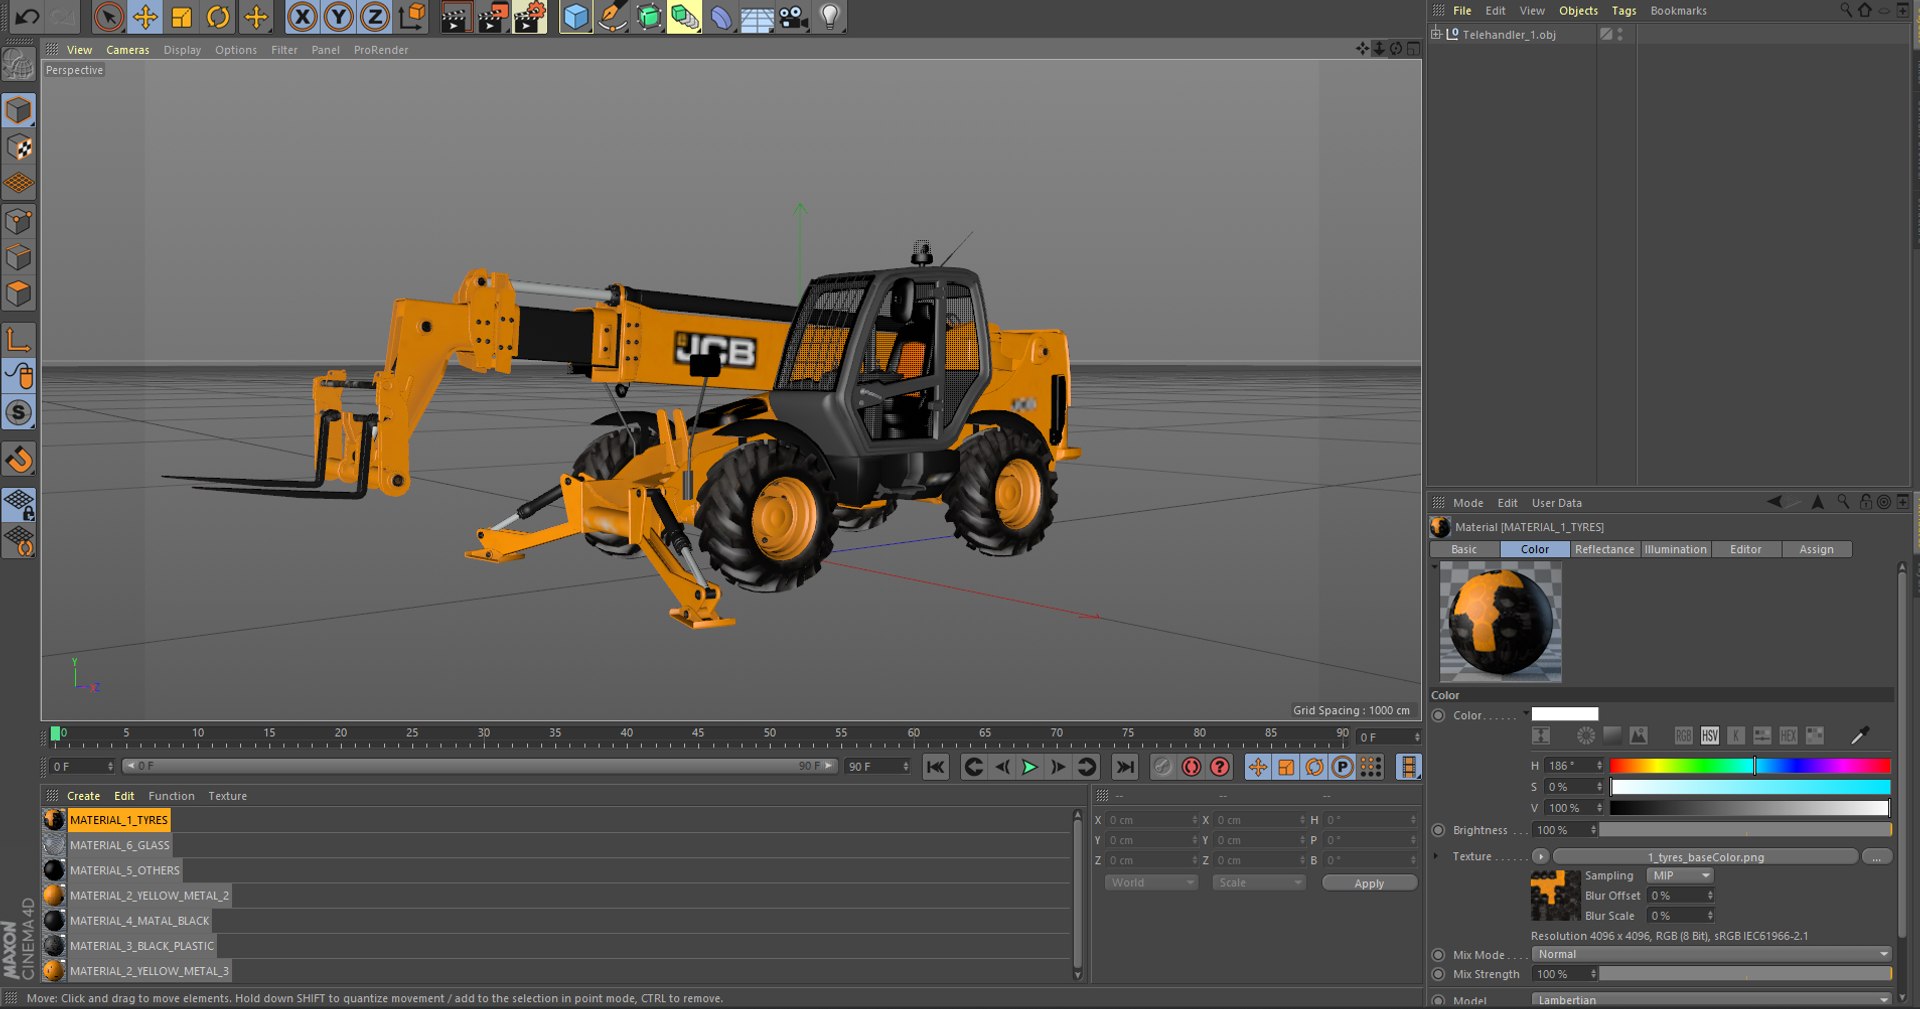The image size is (1920, 1009).
Task: Go to end of animation
Action: [1125, 767]
